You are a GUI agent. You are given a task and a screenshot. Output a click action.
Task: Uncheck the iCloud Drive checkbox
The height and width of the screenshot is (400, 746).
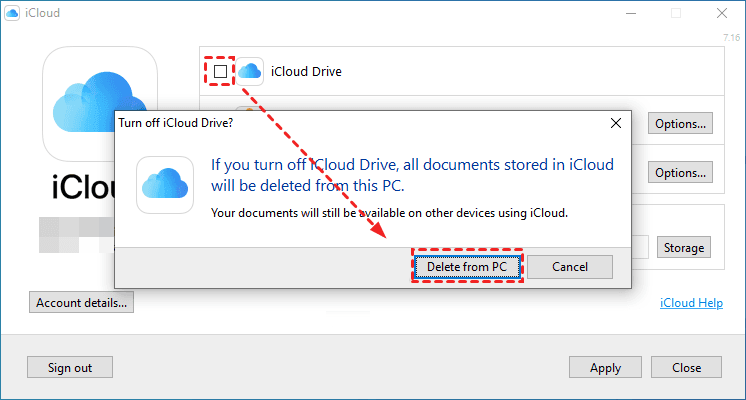click(x=220, y=71)
